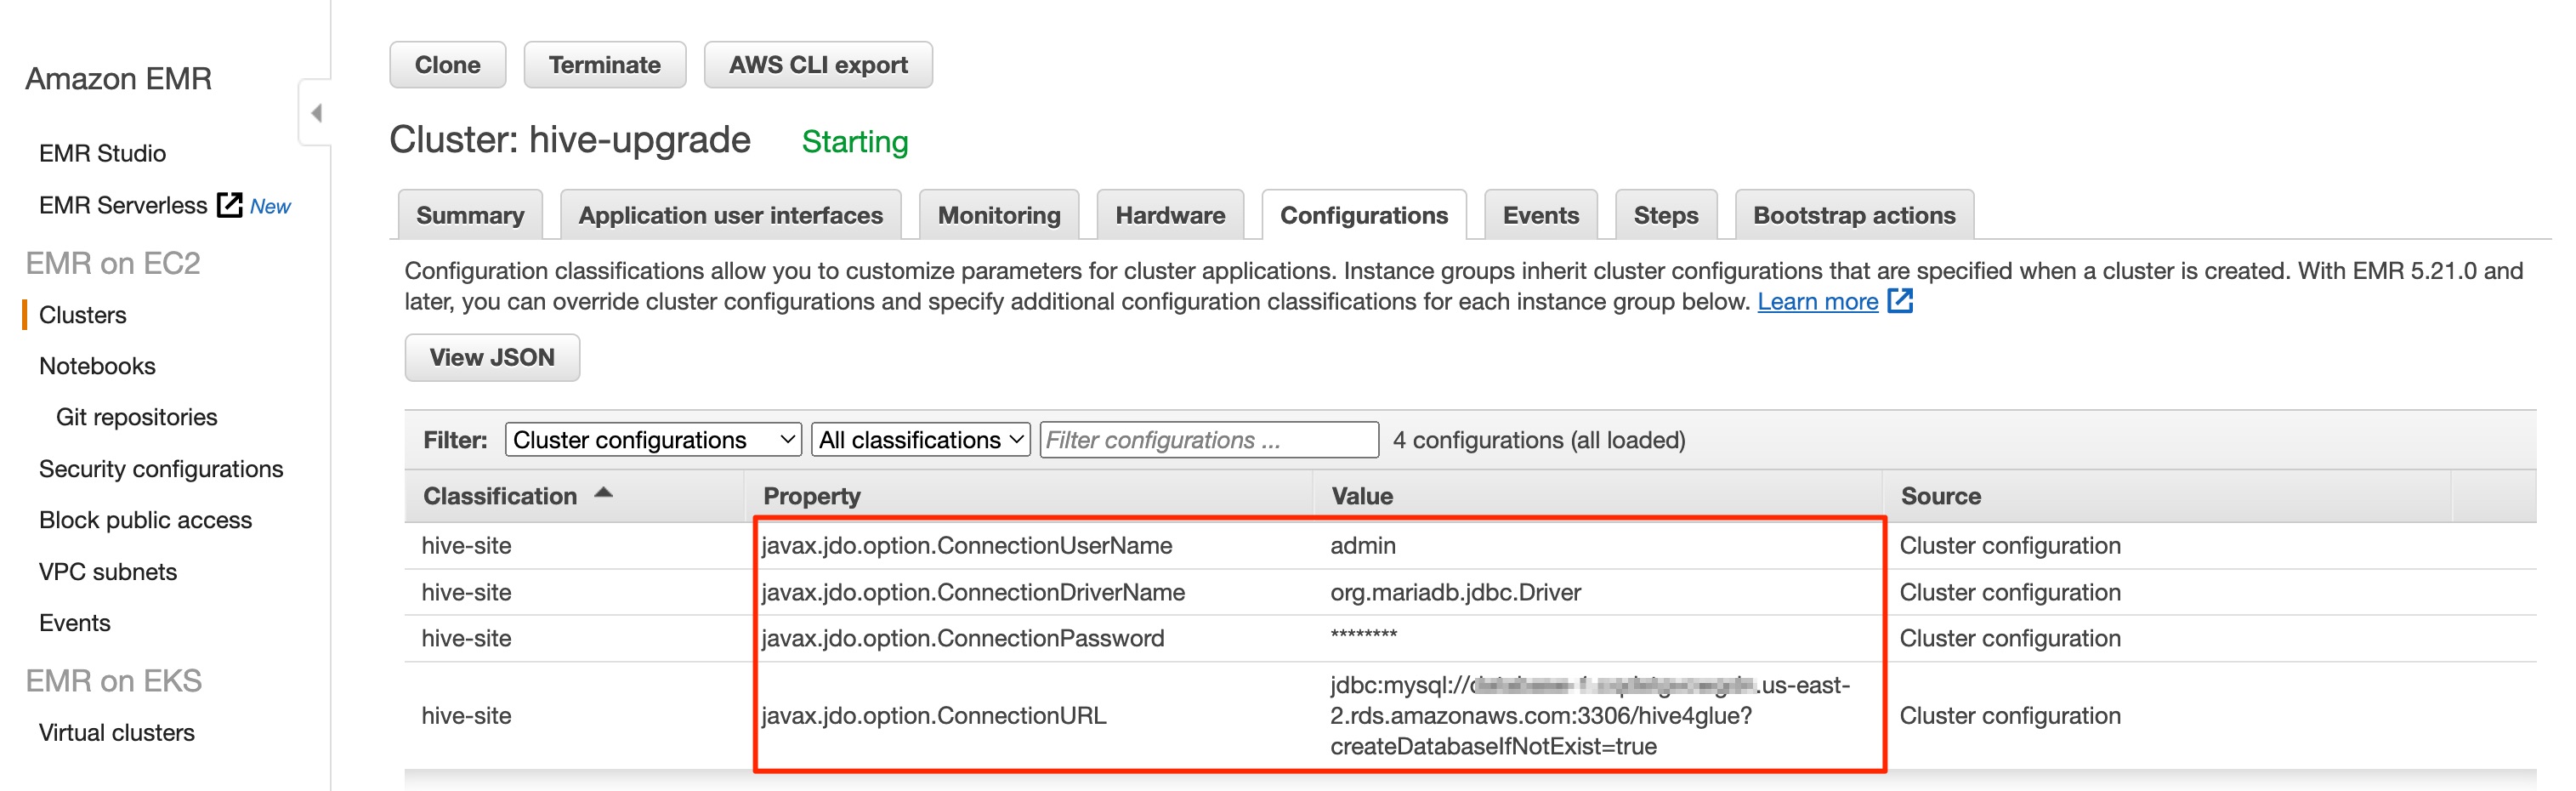Open Security configurations in sidebar

[161, 469]
